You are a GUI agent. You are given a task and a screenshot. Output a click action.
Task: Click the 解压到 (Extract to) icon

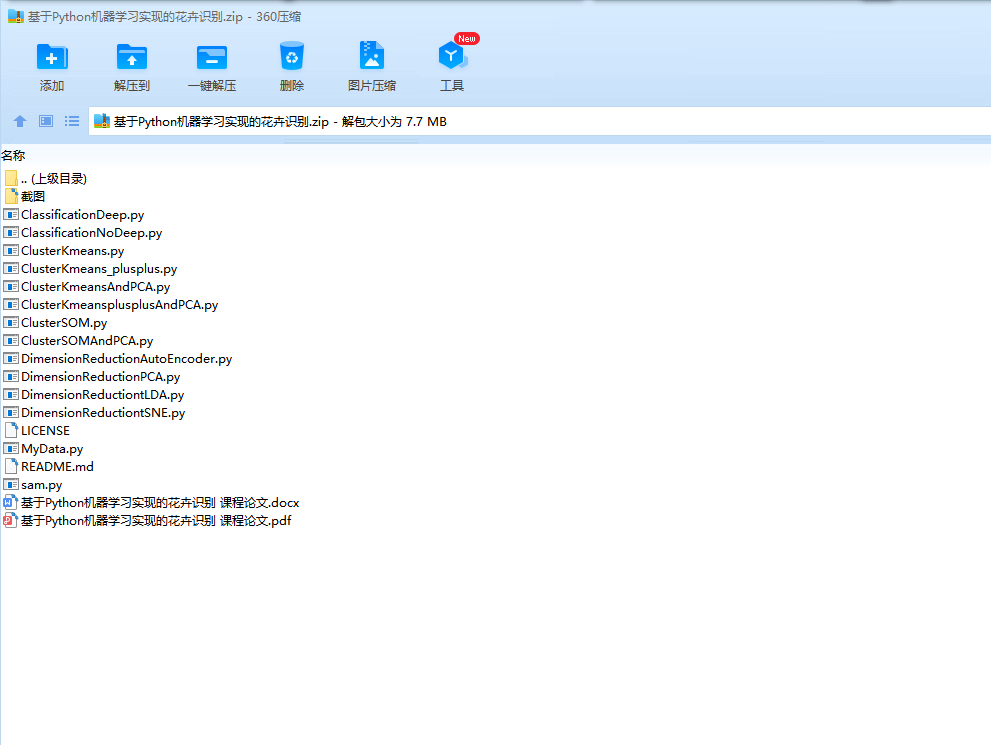click(x=131, y=57)
